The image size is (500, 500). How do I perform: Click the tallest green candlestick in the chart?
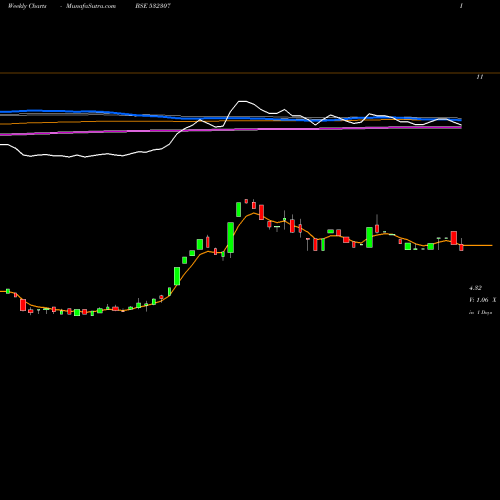231,238
